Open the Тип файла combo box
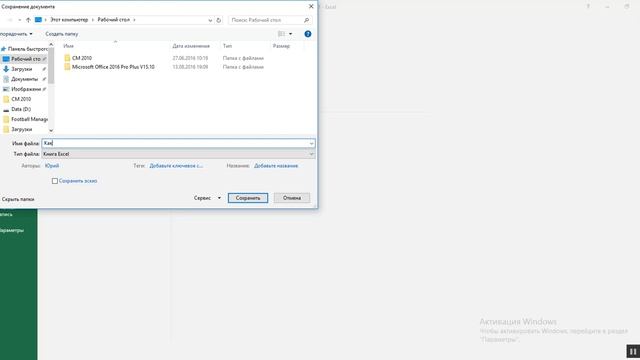Viewport: 640px width, 360px height. tap(178, 154)
